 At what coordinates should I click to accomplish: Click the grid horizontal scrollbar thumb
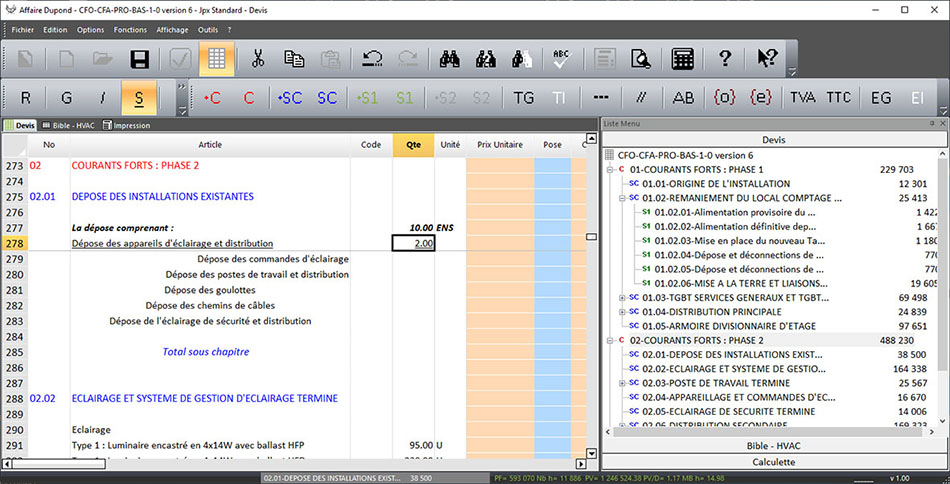click(59, 464)
